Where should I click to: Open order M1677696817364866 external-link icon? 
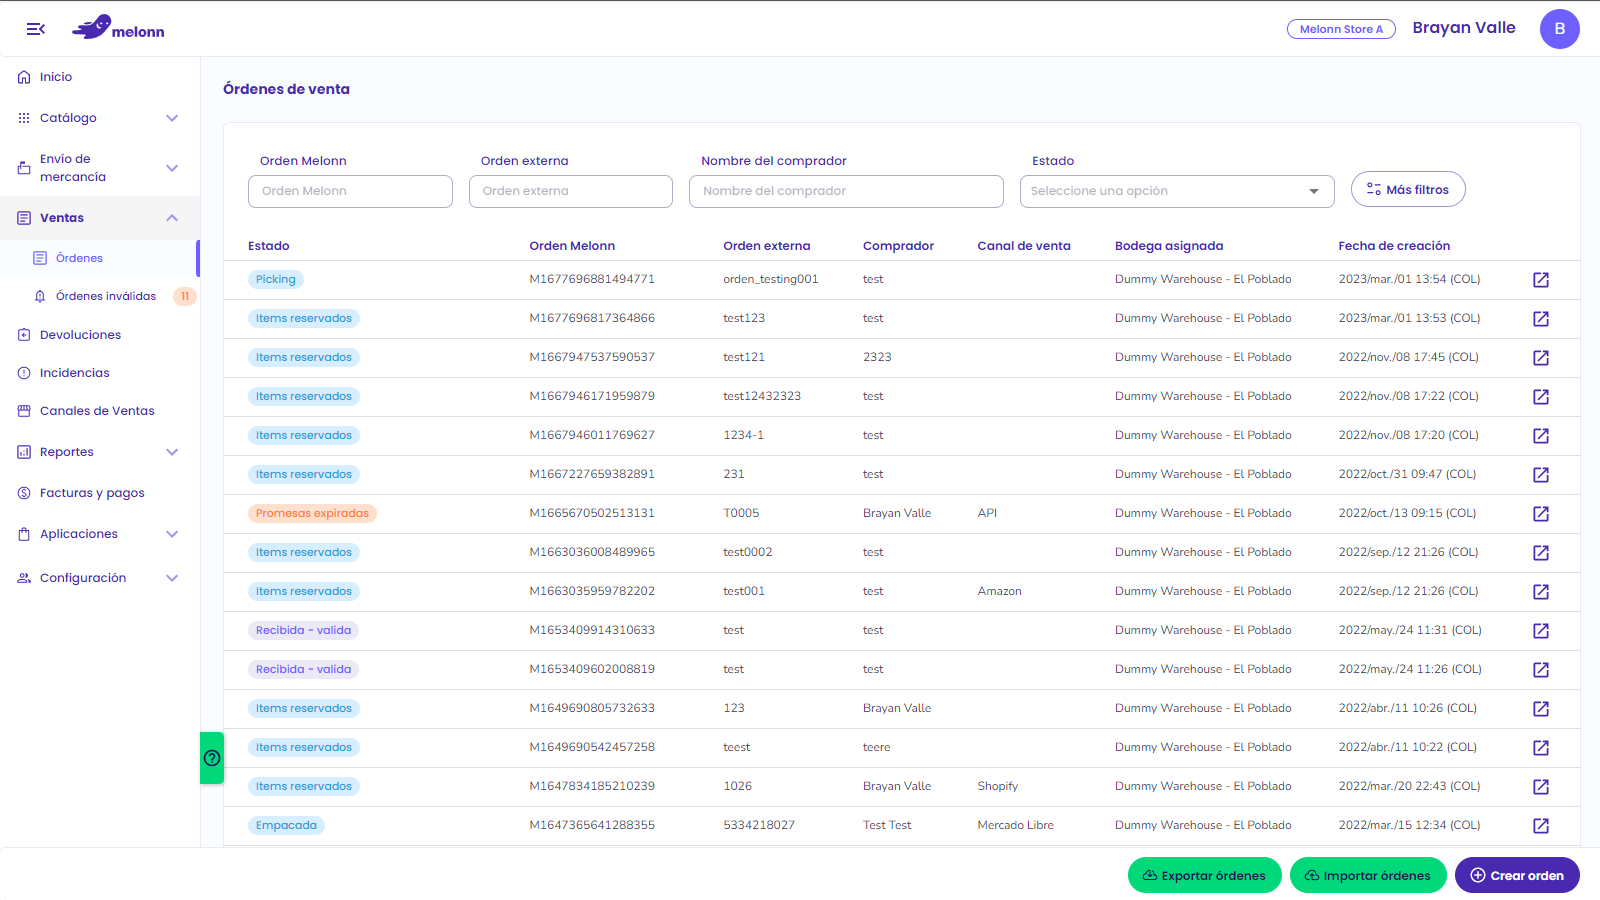pyautogui.click(x=1541, y=319)
